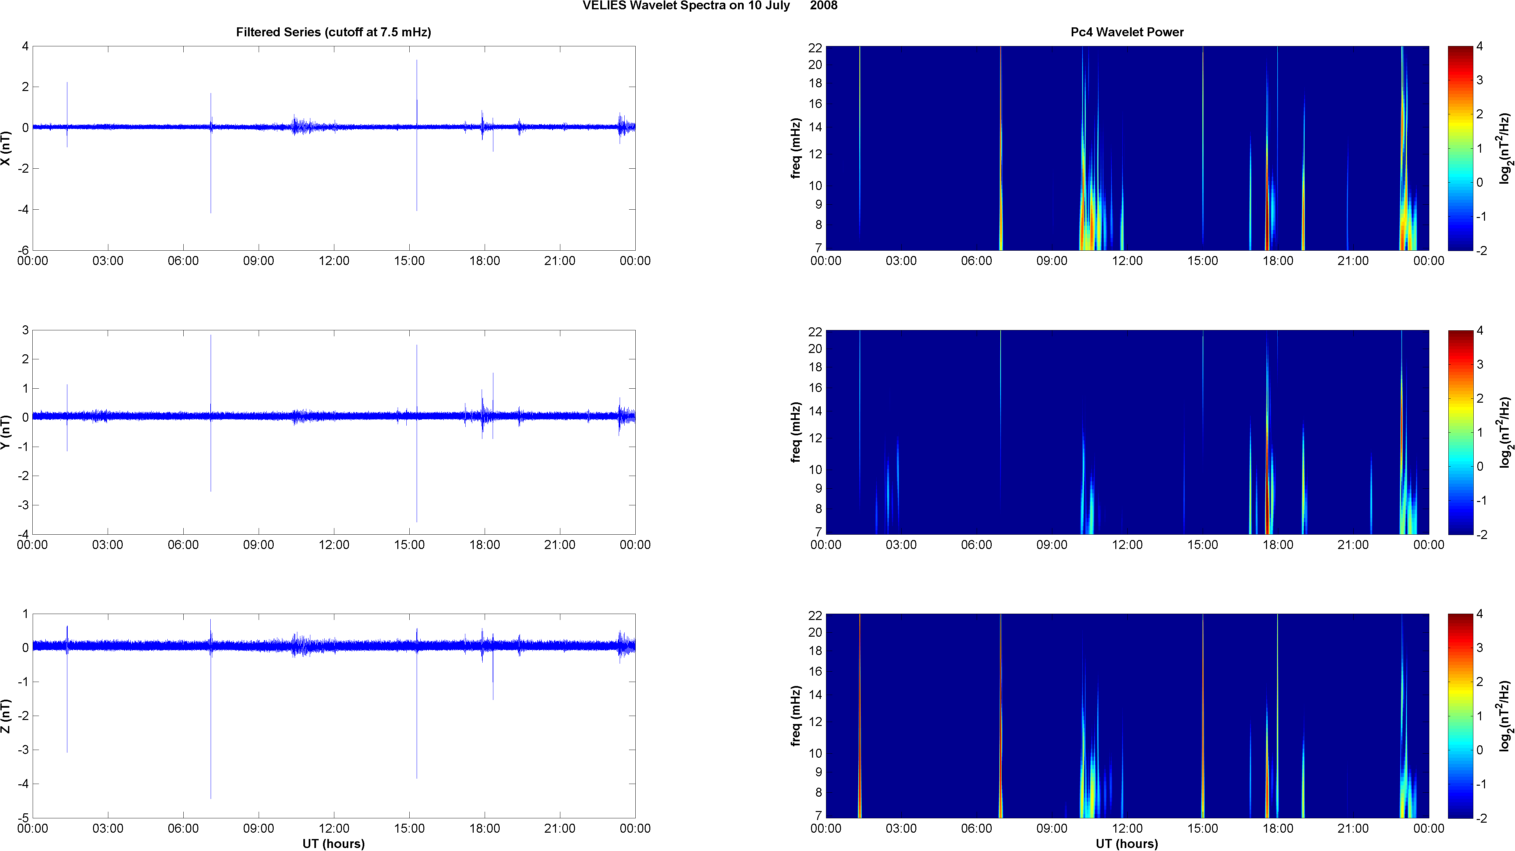
Task: Click 'freq (mHz)' label of middle wavelet plot
Action: (796, 432)
